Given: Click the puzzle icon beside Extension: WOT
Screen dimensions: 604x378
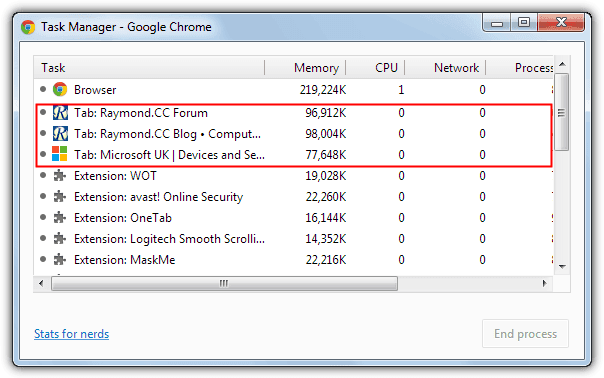Looking at the screenshot, I should (x=59, y=175).
